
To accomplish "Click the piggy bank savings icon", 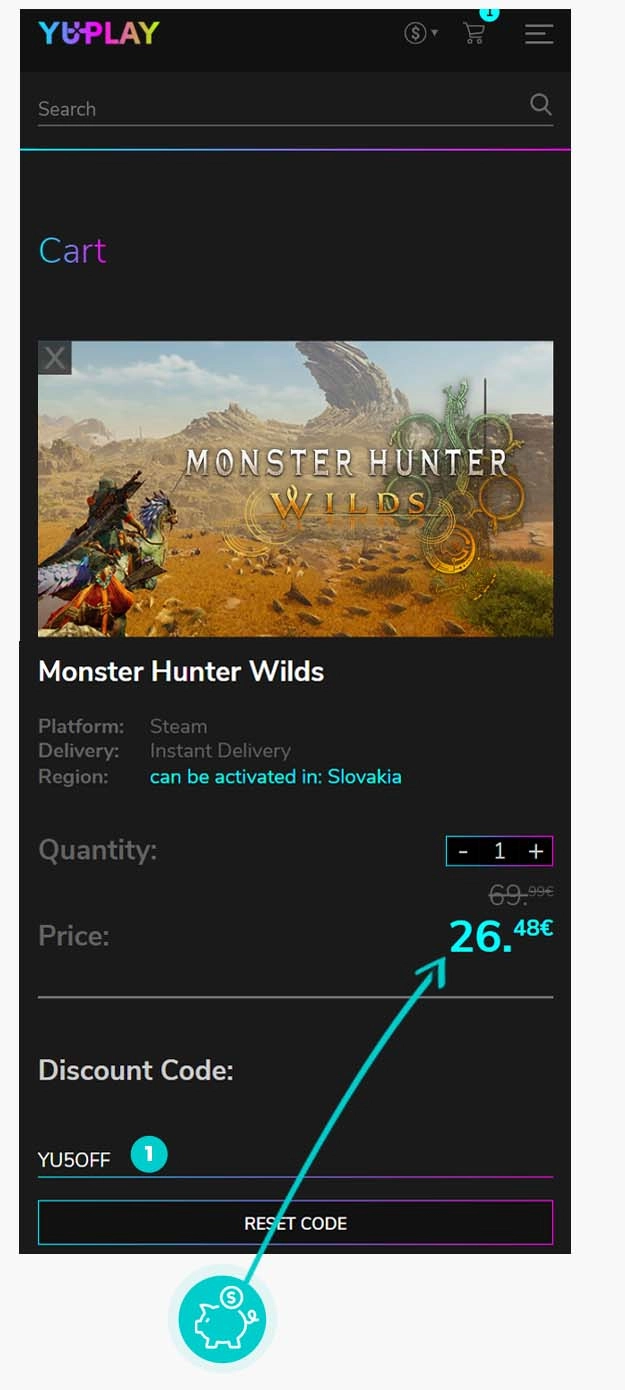I will point(222,1319).
